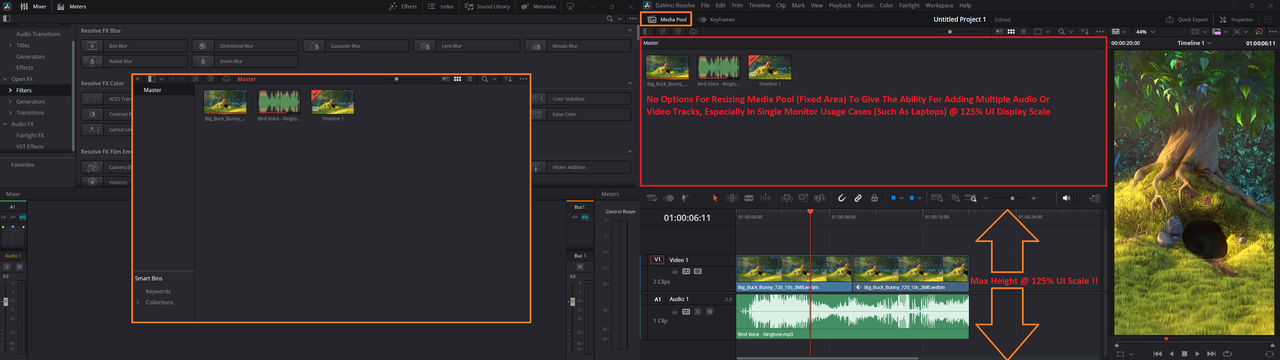Select the Box Blur effect
1280x360 pixels.
pyautogui.click(x=133, y=46)
